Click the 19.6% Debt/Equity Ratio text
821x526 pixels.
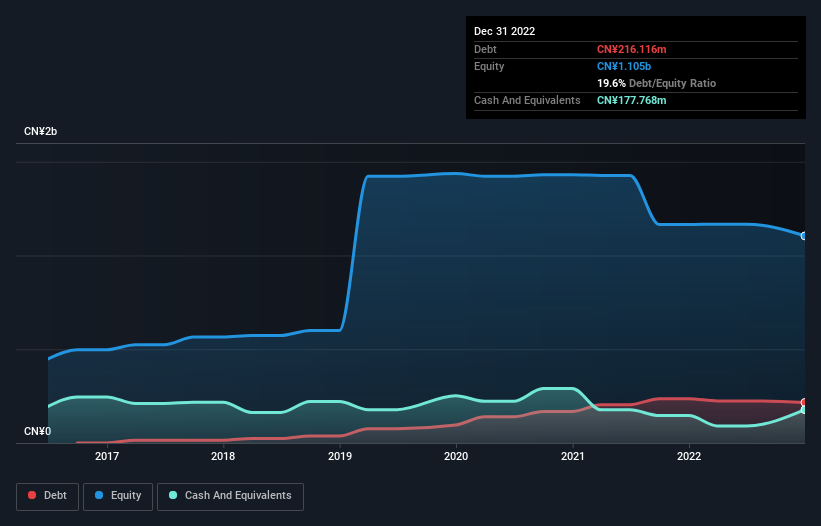click(657, 83)
